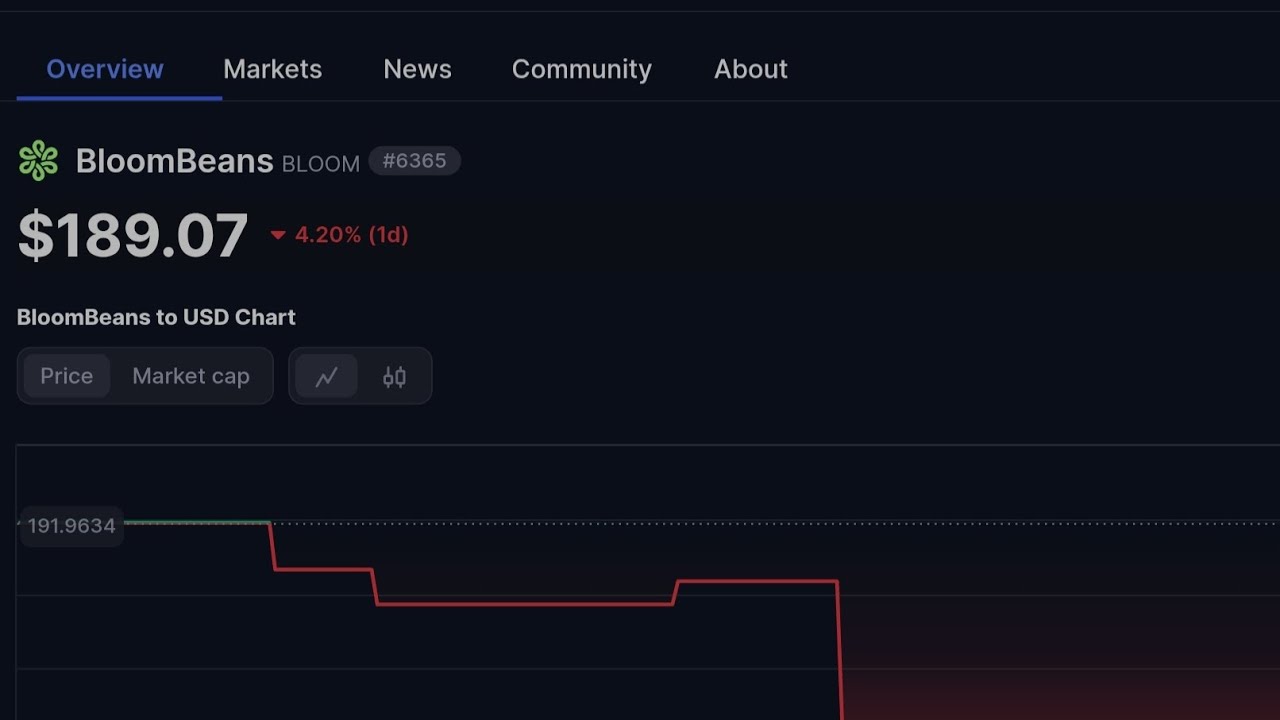Switch to line chart view icon
Viewport: 1280px width, 720px height.
pos(326,377)
